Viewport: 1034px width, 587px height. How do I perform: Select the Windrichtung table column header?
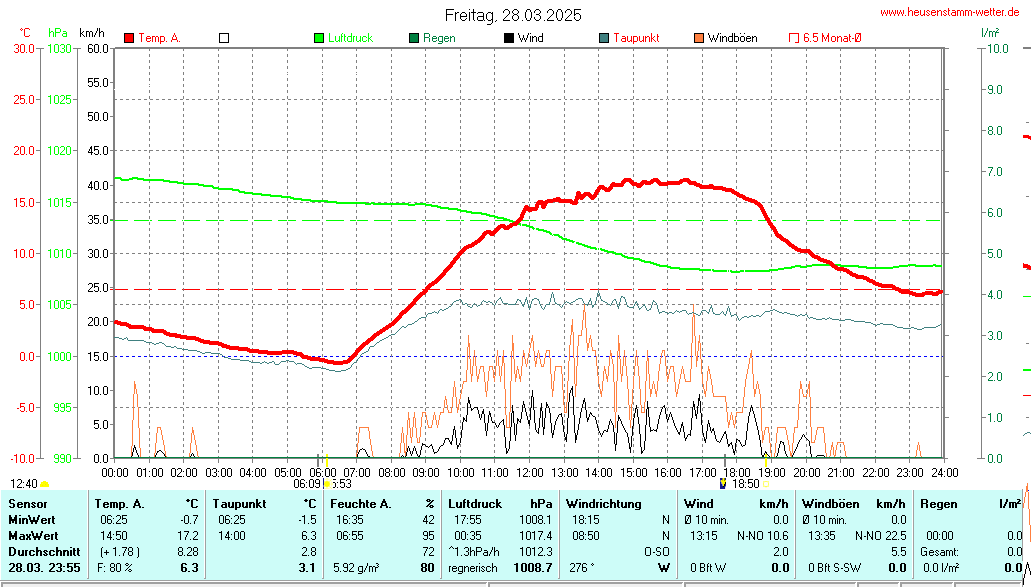(x=603, y=504)
